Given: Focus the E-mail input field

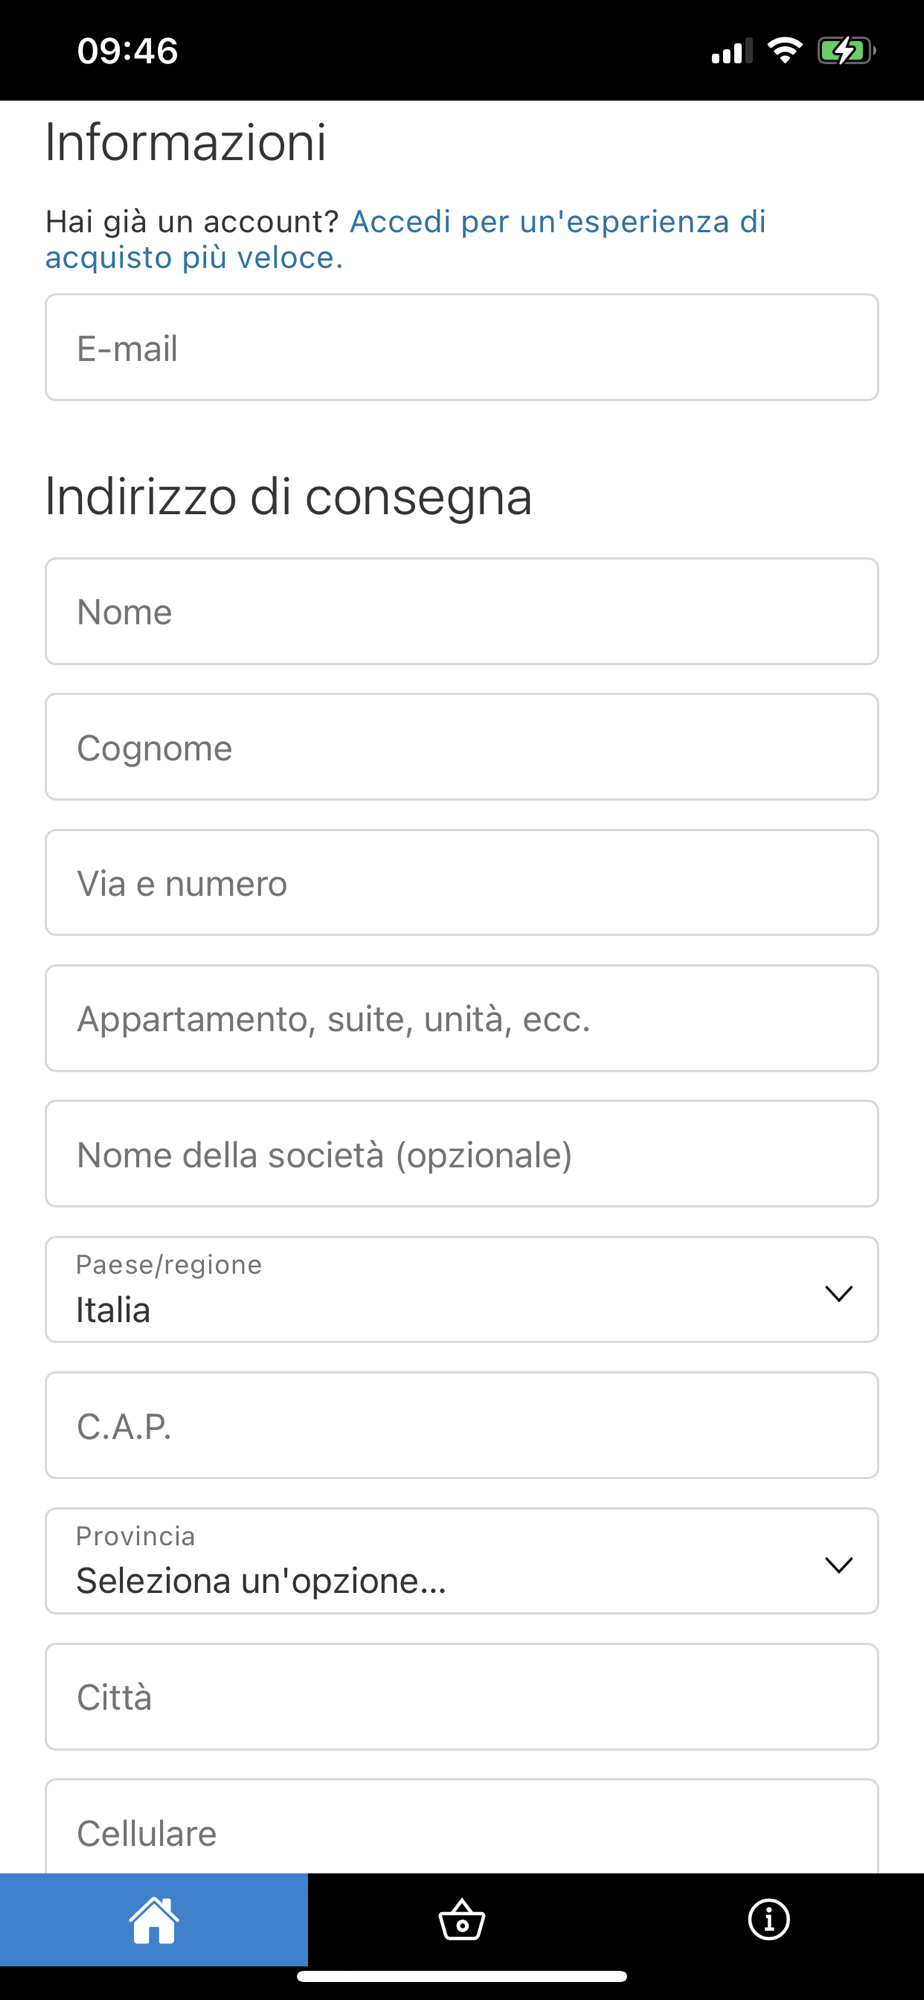Looking at the screenshot, I should 462,348.
